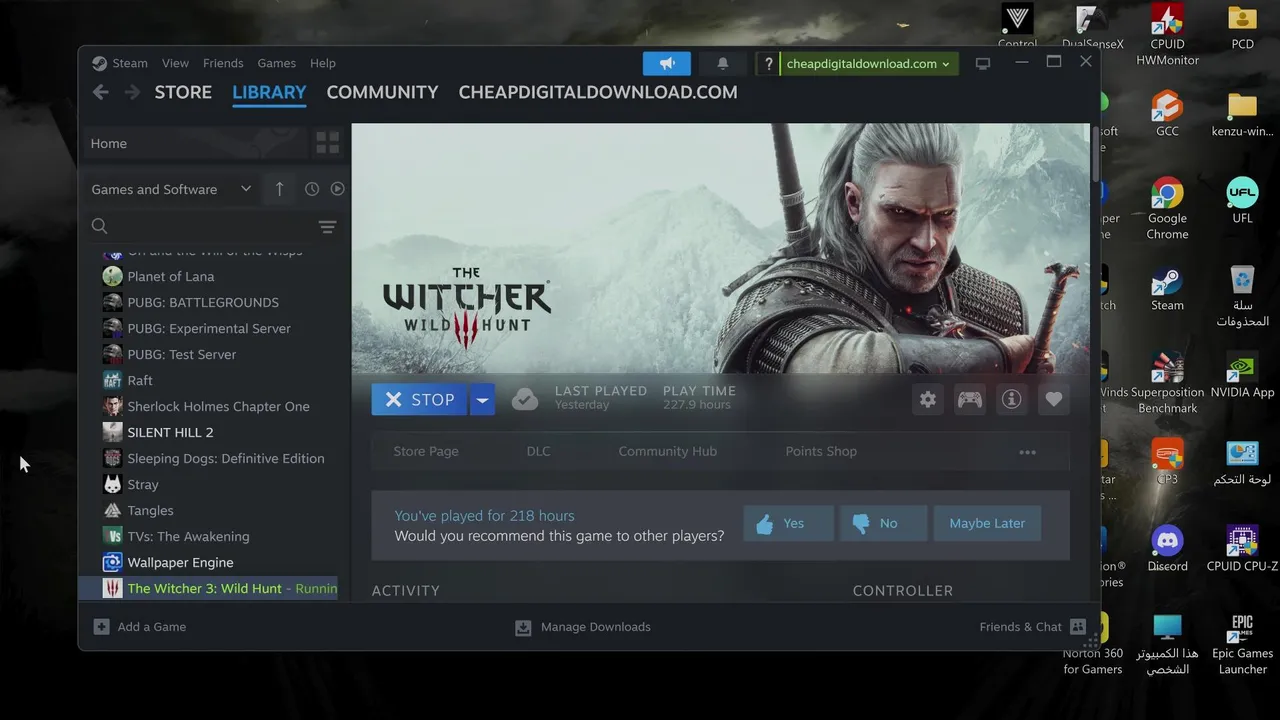Go to the COMMUNITY tab
This screenshot has width=1280, height=720.
pyautogui.click(x=382, y=92)
